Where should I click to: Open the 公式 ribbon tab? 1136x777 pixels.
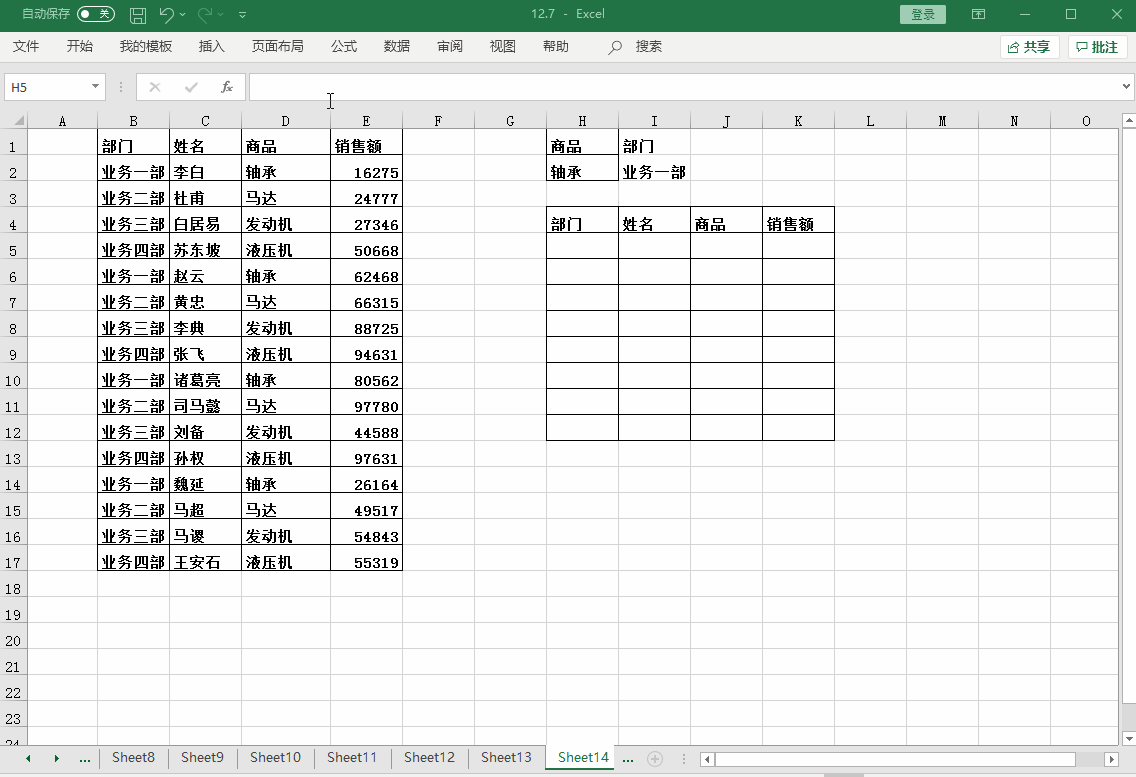344,47
